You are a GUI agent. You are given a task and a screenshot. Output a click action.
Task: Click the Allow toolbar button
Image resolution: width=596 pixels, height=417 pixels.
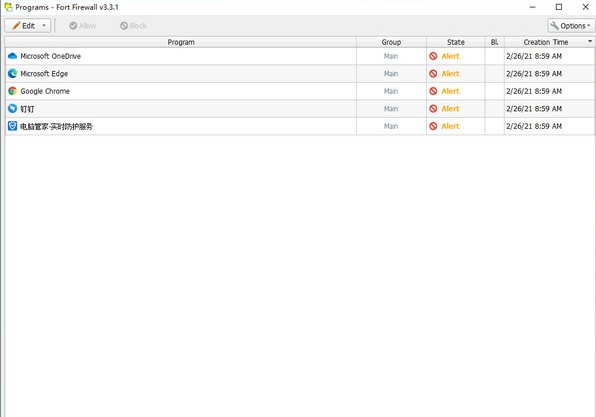[x=82, y=26]
